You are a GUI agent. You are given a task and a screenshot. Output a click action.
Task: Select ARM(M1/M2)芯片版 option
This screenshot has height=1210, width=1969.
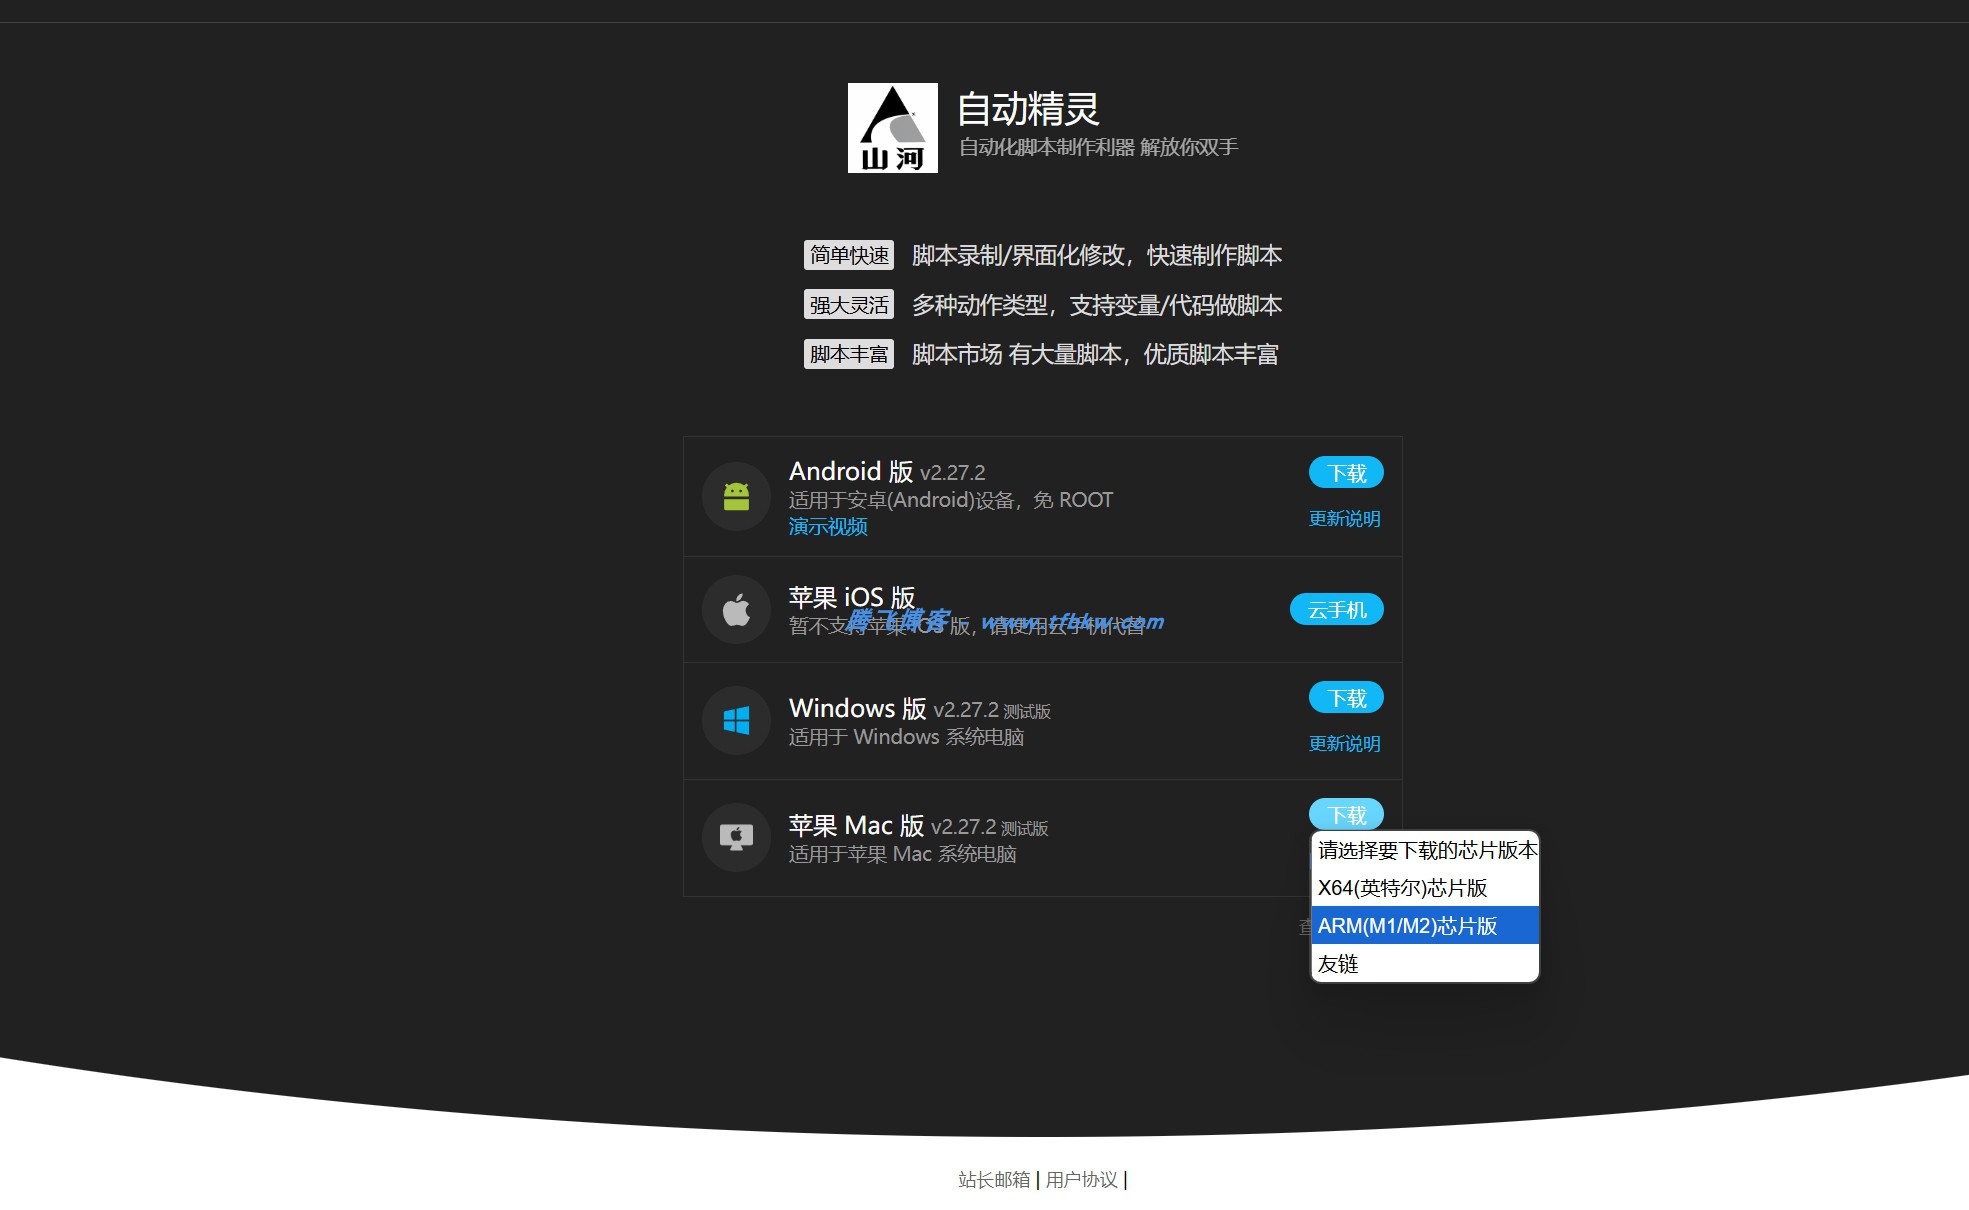click(x=1406, y=926)
